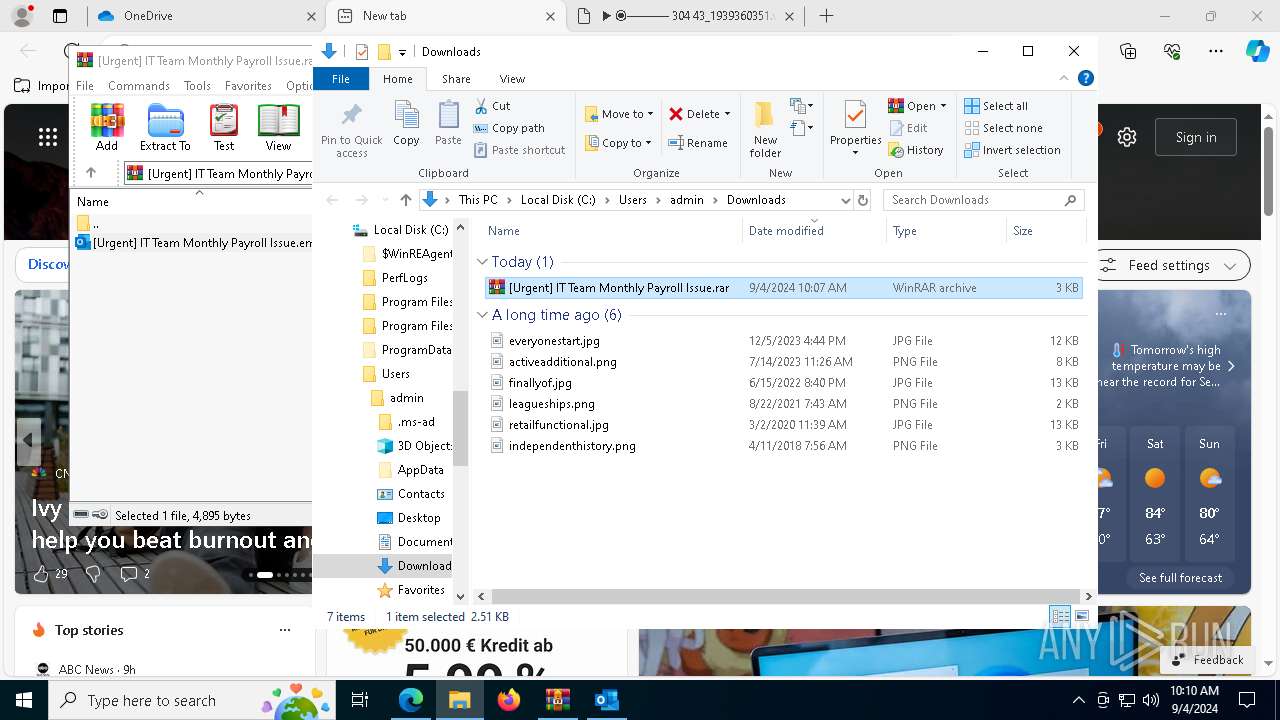The image size is (1280, 720).
Task: Select the Payroll Issue .eml file in WinRAR
Action: pyautogui.click(x=194, y=243)
